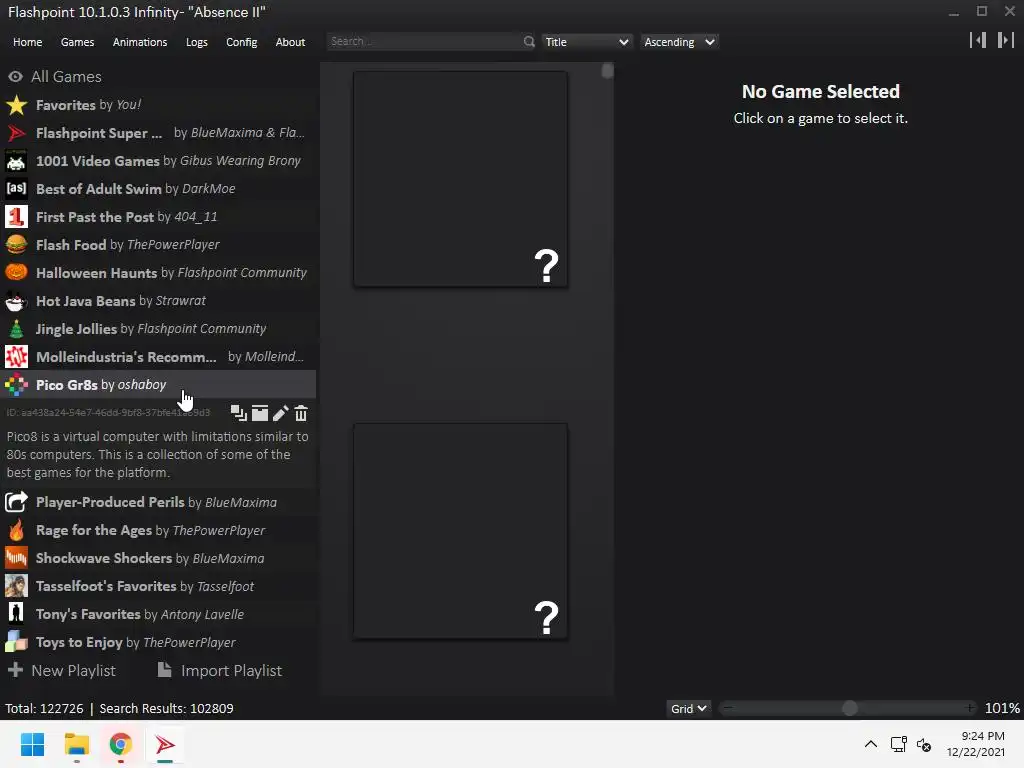This screenshot has width=1024, height=768.
Task: Select the Shockwave Shockers playlist
Action: click(x=159, y=558)
